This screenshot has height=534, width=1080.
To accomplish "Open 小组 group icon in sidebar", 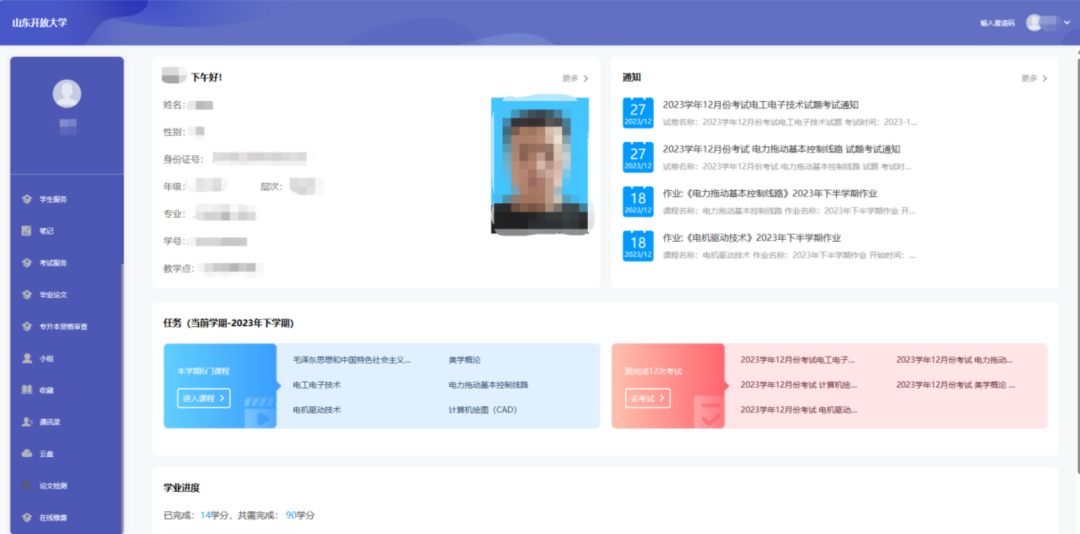I will click(x=27, y=358).
